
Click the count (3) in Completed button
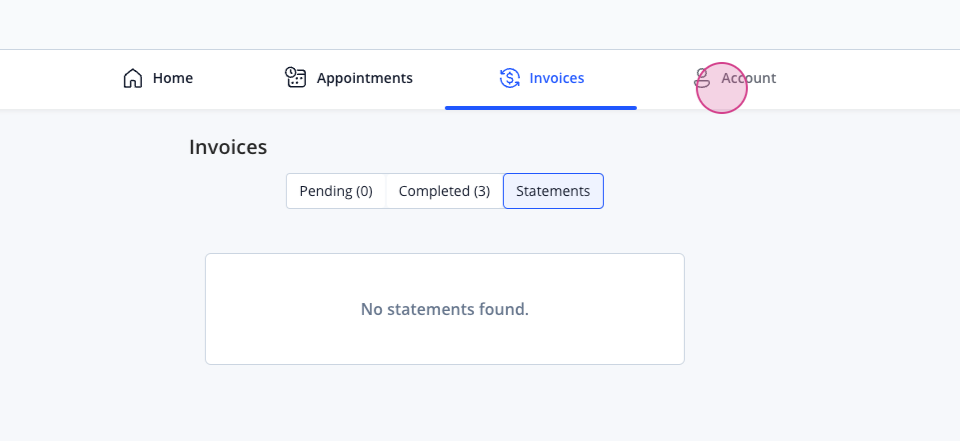(x=482, y=191)
